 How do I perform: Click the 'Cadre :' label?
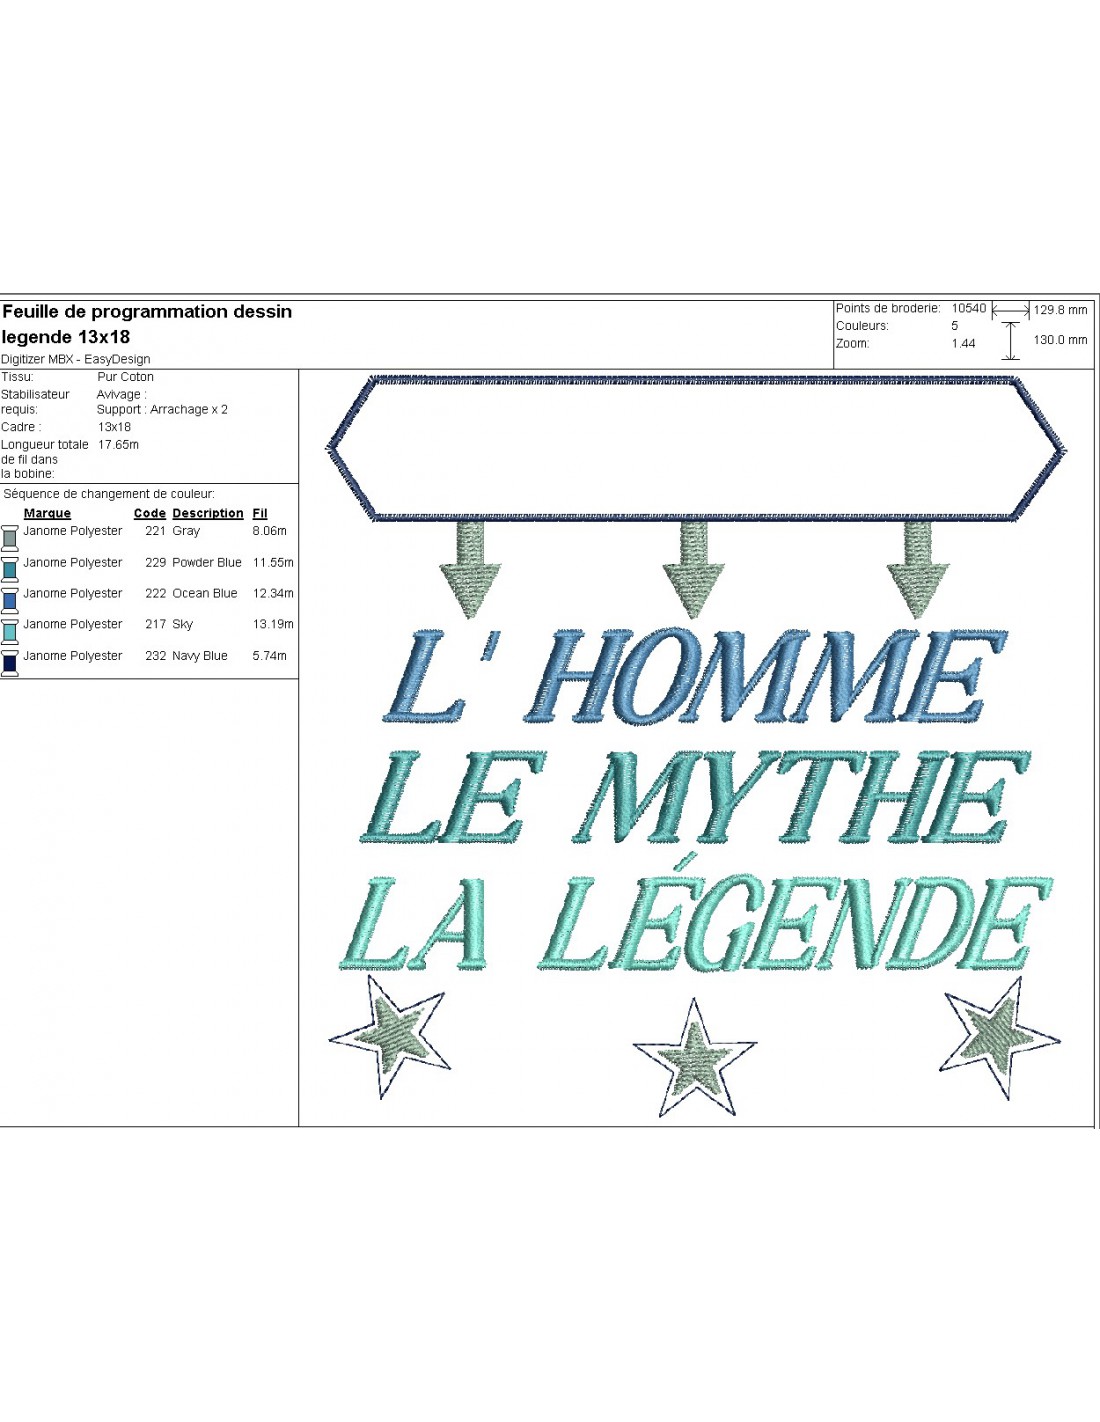coord(21,427)
